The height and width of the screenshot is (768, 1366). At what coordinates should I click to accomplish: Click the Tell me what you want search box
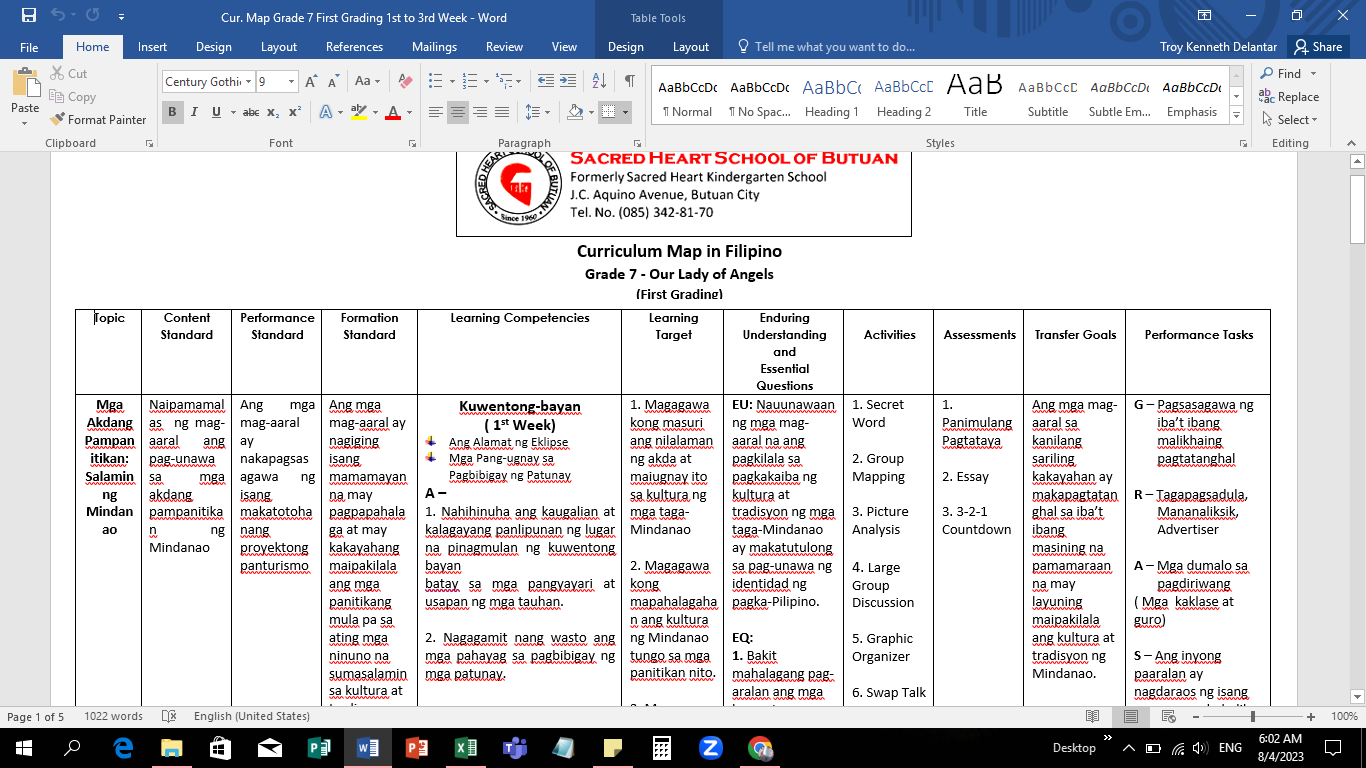[825, 47]
